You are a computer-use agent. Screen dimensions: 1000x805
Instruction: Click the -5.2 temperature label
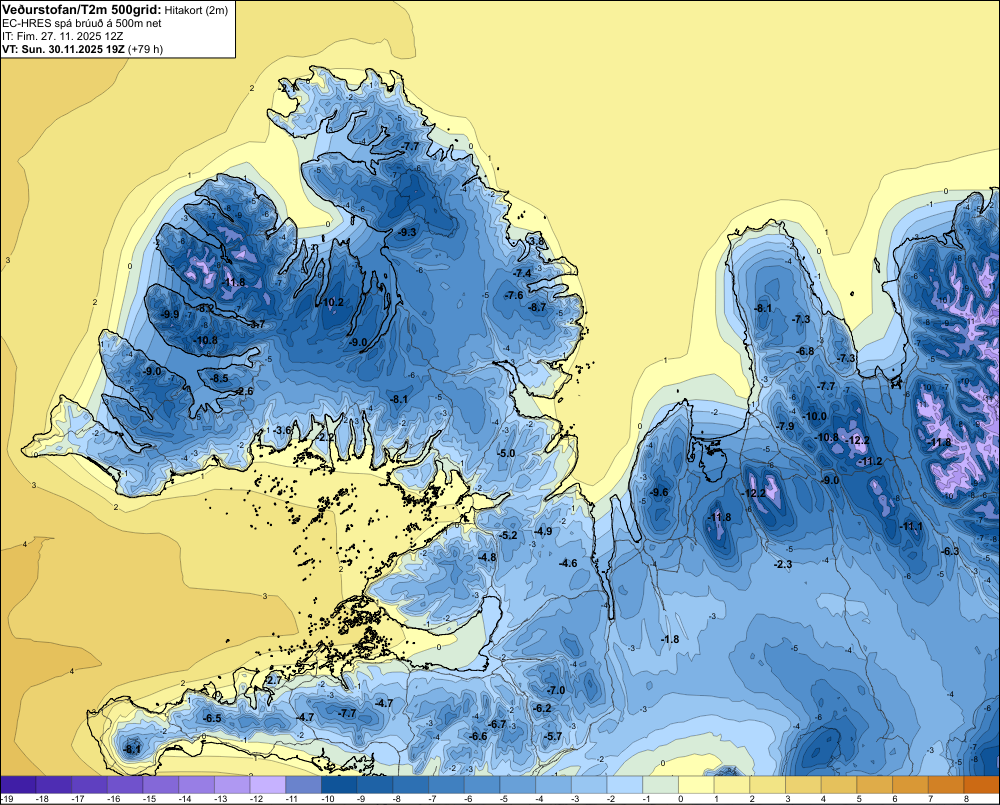508,536
